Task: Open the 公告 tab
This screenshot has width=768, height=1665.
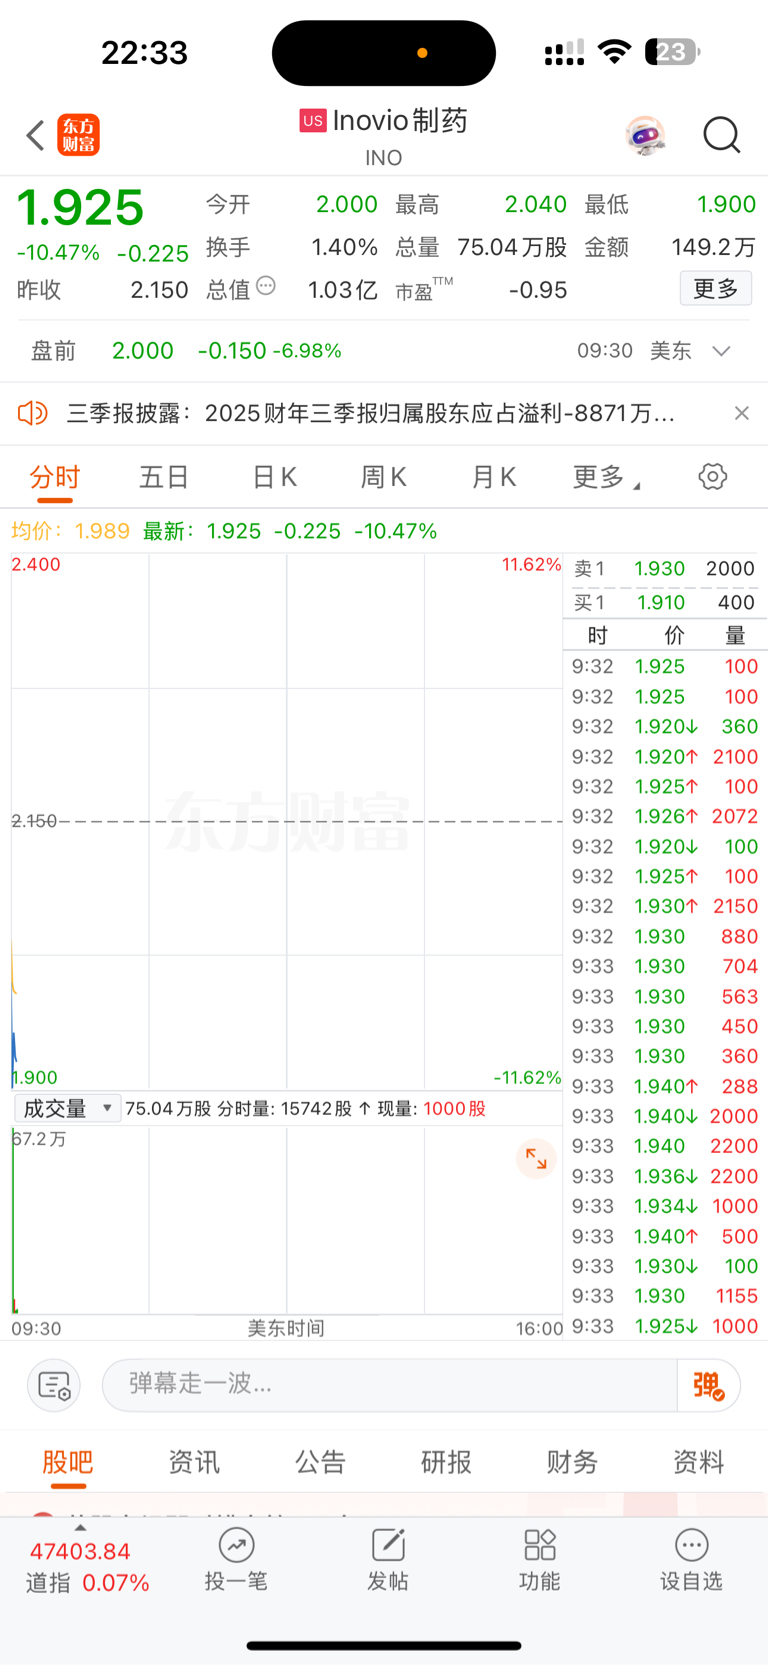Action: [320, 1462]
